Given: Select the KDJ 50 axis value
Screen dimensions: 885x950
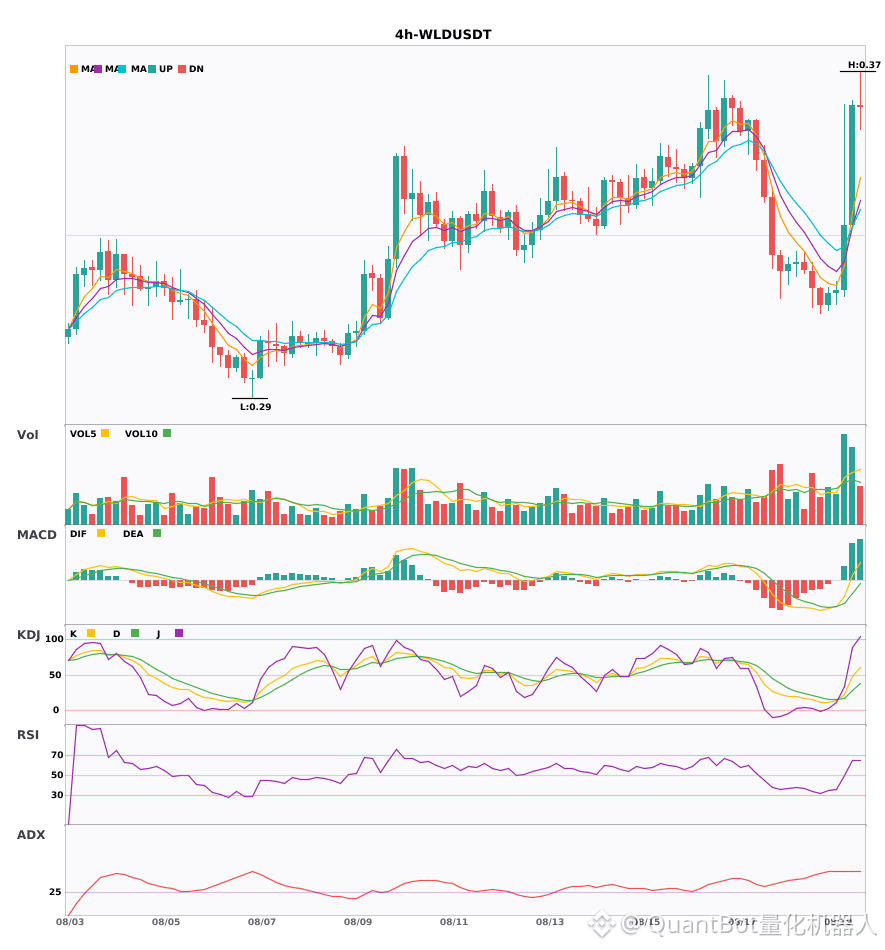Looking at the screenshot, I should pos(55,675).
